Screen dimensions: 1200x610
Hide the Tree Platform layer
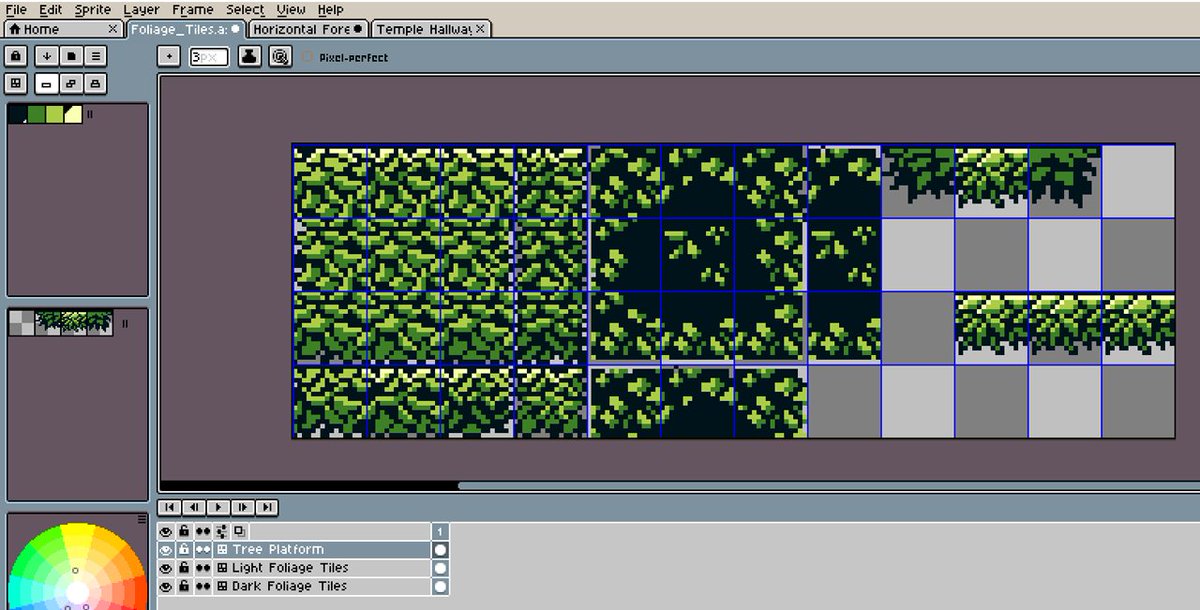[x=166, y=550]
